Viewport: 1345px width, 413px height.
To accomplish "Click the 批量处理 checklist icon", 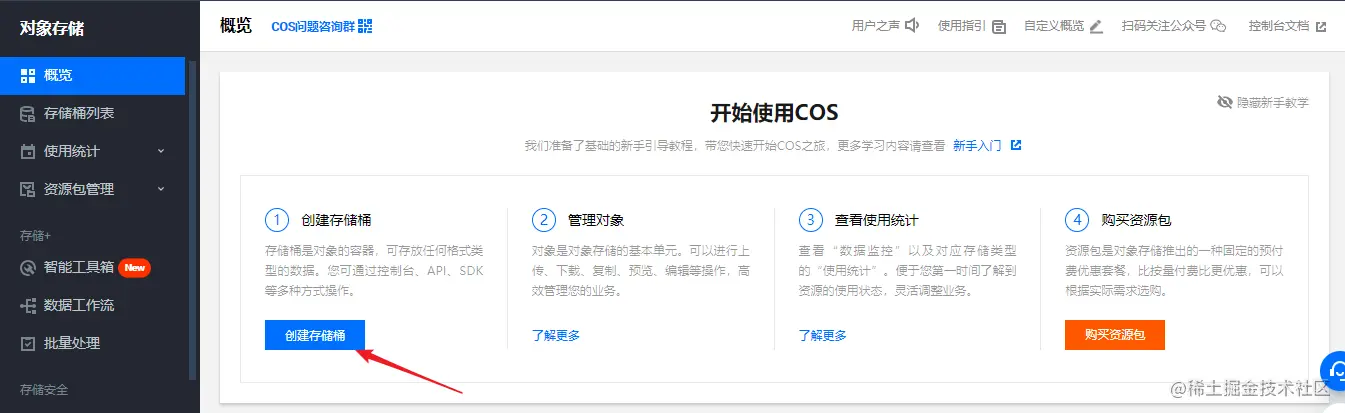I will pyautogui.click(x=28, y=343).
